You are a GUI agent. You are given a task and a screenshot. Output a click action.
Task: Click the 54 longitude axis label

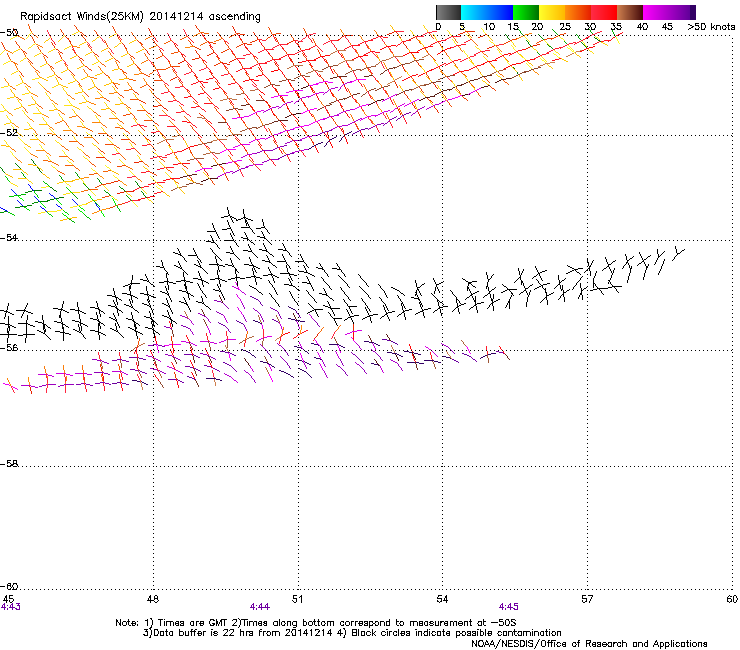point(442,599)
